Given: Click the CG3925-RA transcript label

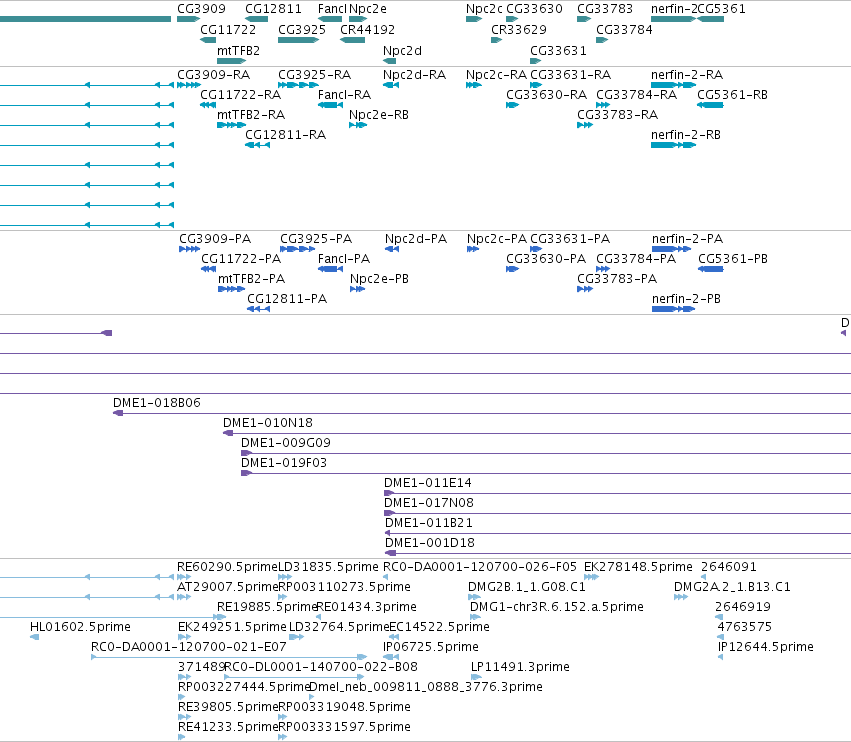Looking at the screenshot, I should [x=314, y=74].
